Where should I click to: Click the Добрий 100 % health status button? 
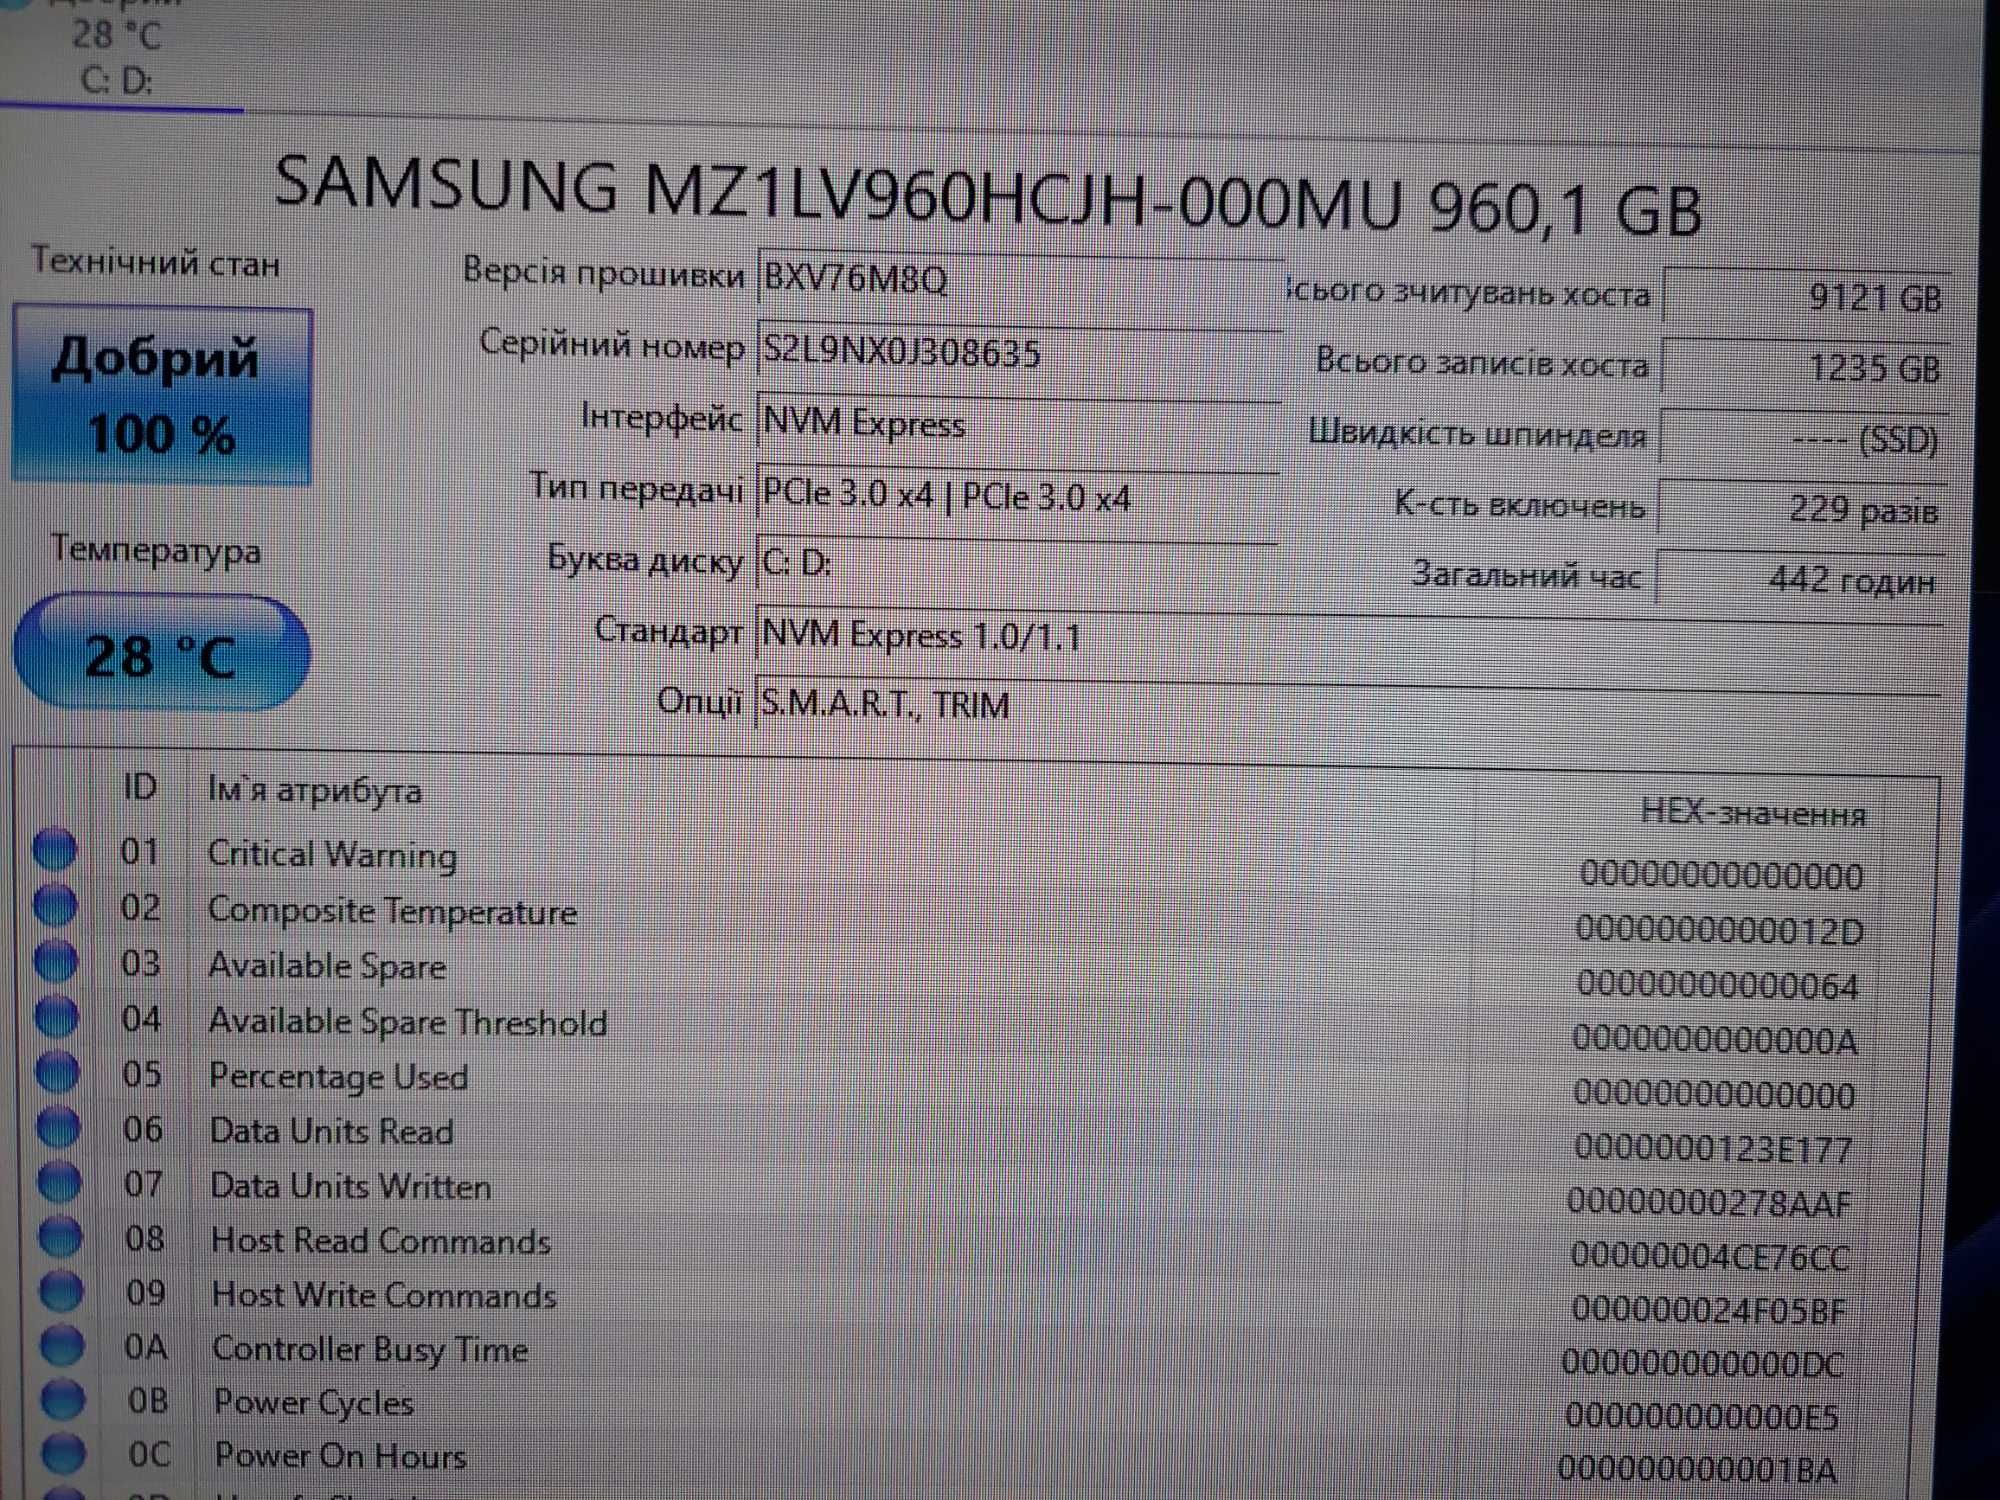pyautogui.click(x=162, y=396)
